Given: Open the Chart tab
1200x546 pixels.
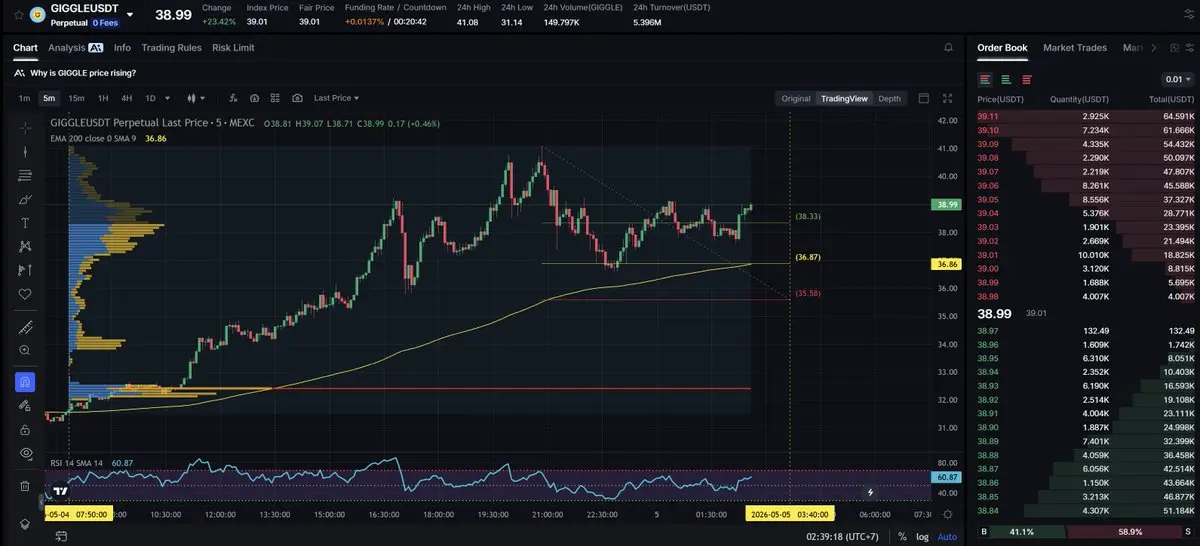Looking at the screenshot, I should tap(25, 47).
